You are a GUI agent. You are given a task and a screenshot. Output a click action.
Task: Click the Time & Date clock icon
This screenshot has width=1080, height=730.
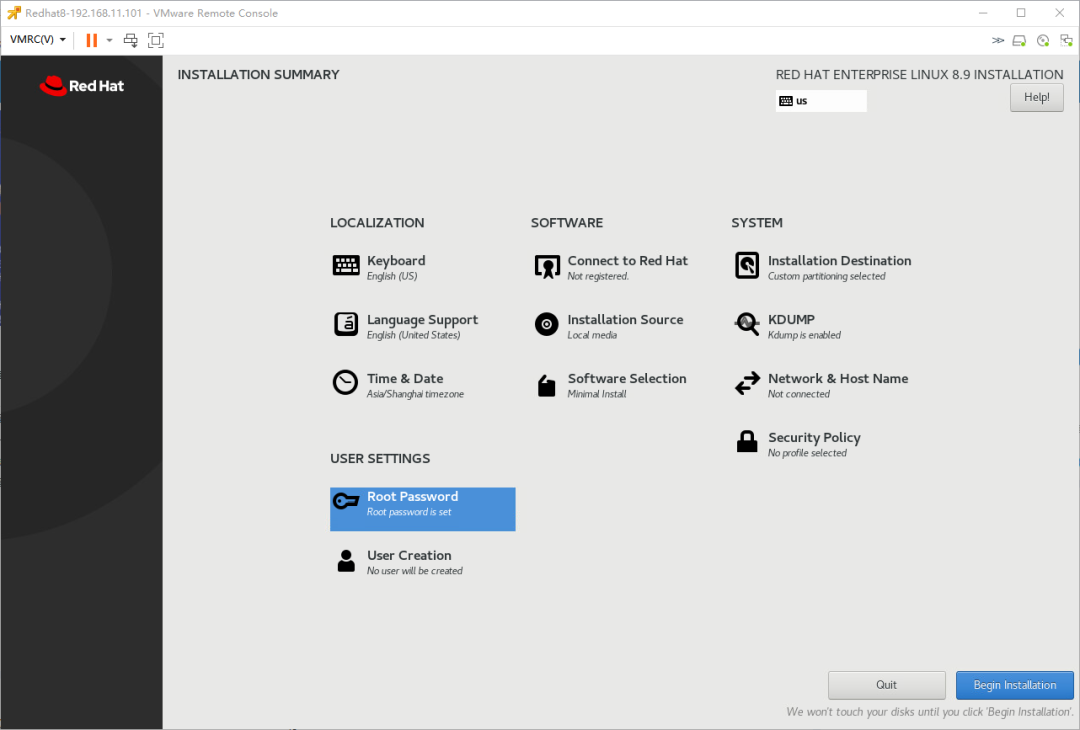(x=345, y=383)
